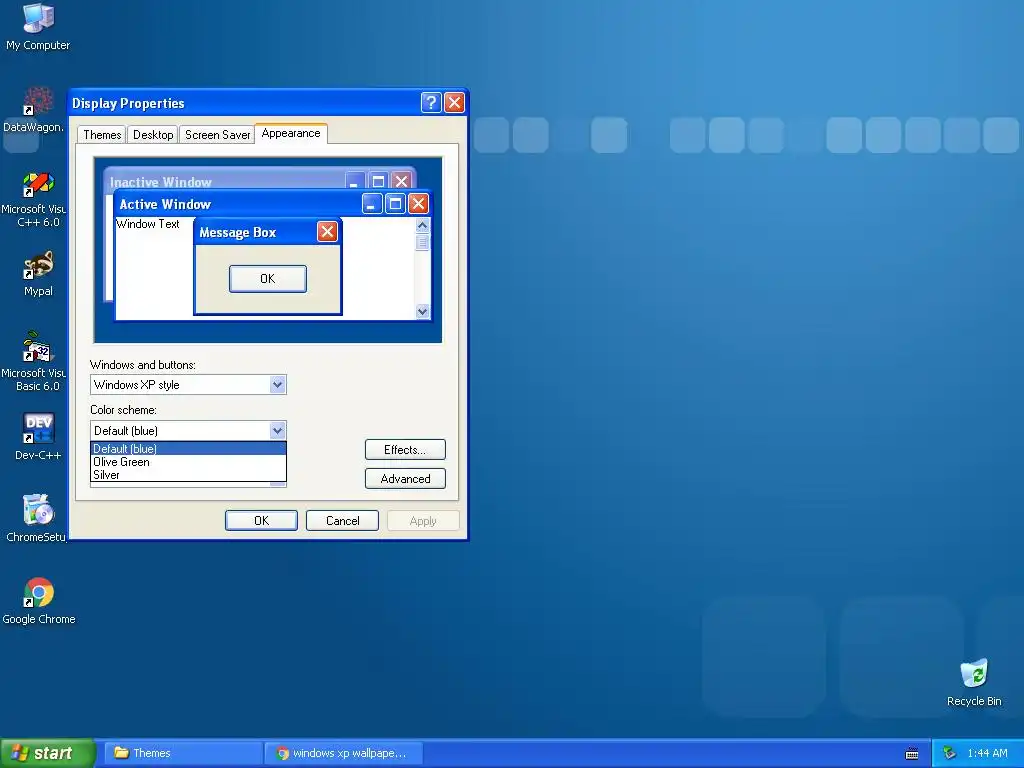The width and height of the screenshot is (1024, 768).
Task: Click the safely remove hardware tray icon
Action: (950, 753)
